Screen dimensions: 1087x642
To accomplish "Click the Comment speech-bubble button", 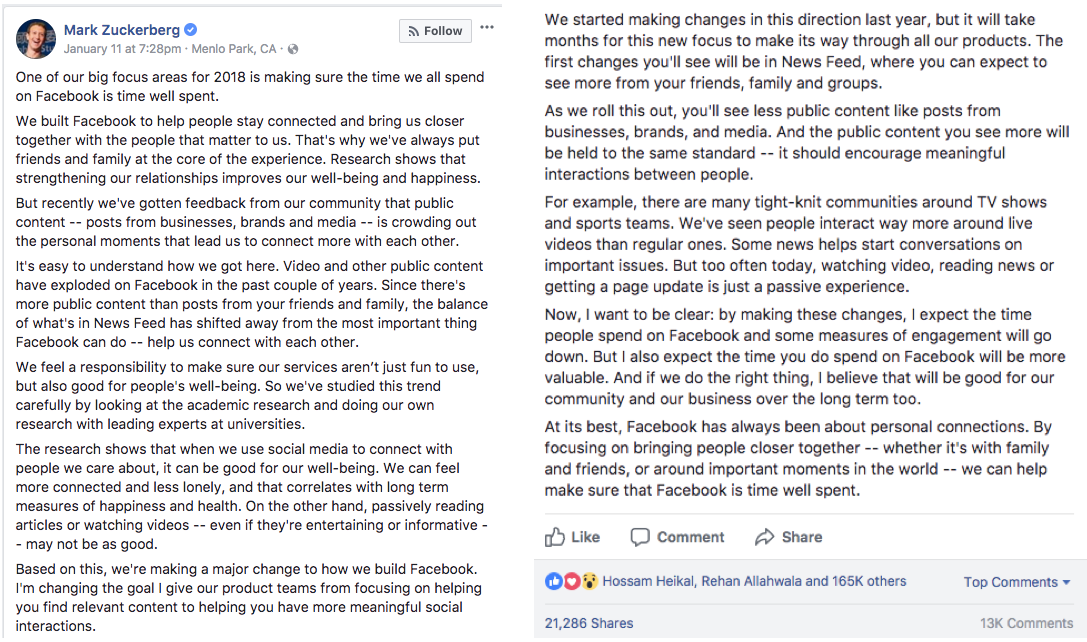I will coord(677,537).
